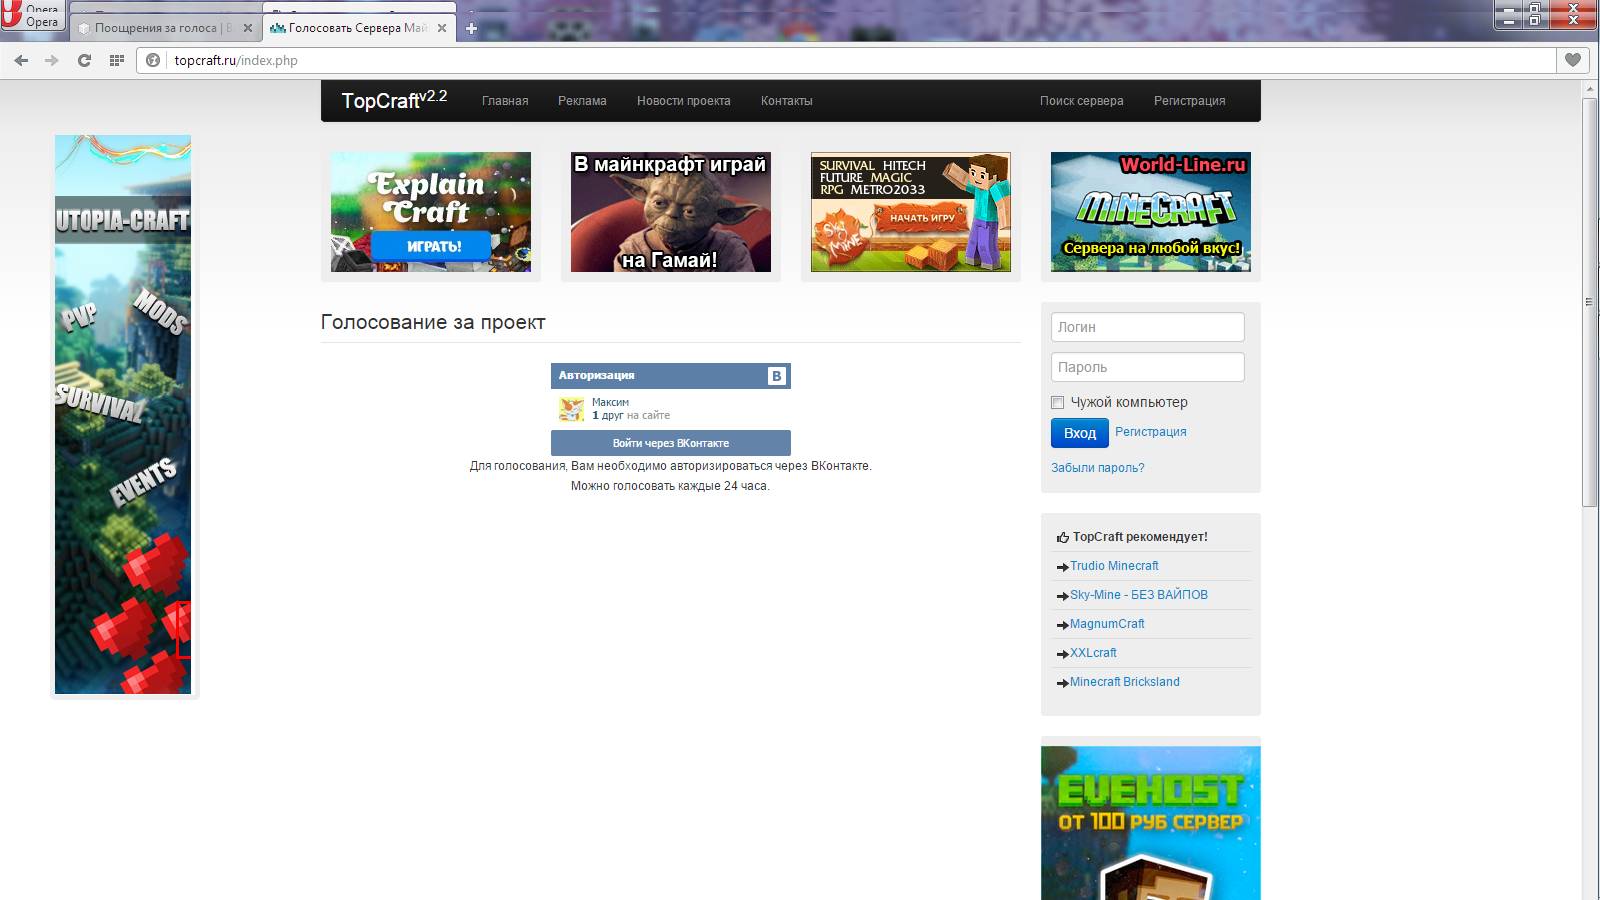Focus the Логин input field
Screen dimensions: 1600x900
(x=1148, y=327)
